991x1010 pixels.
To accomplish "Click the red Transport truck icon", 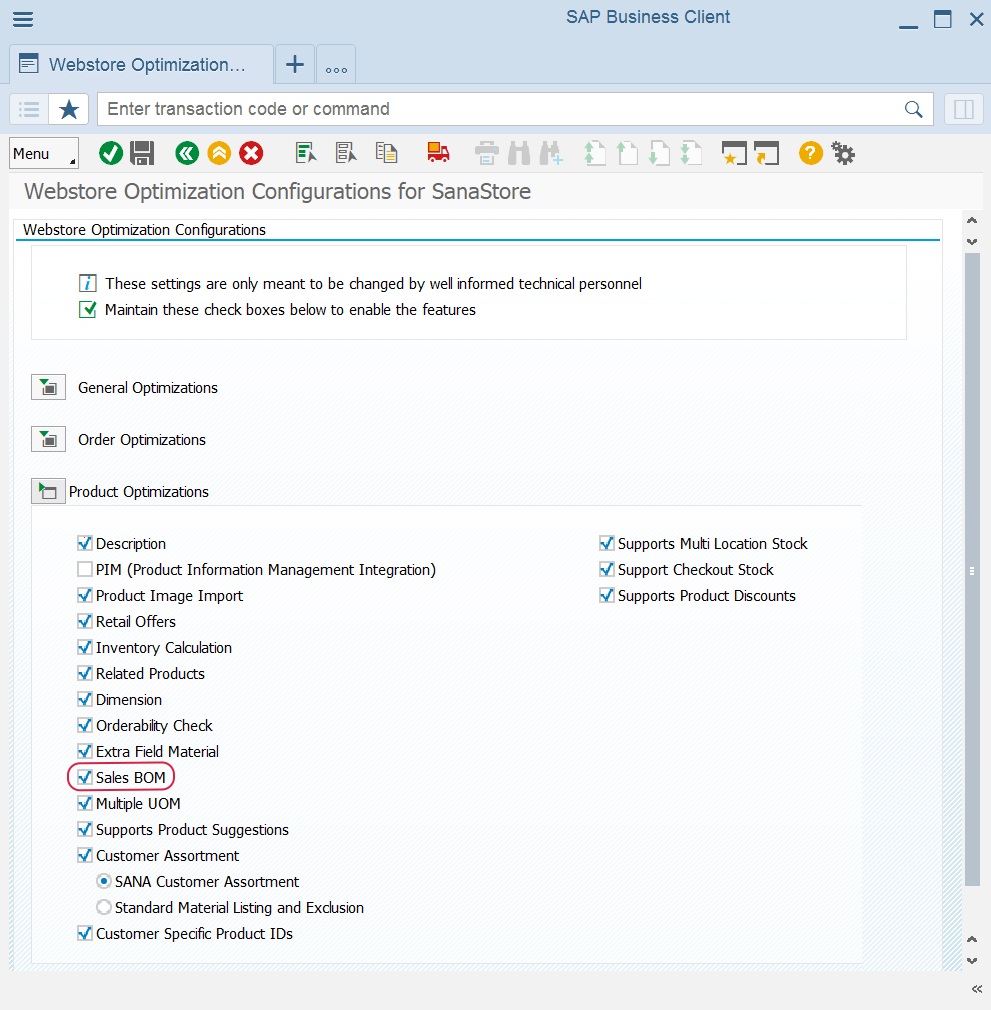I will (439, 153).
